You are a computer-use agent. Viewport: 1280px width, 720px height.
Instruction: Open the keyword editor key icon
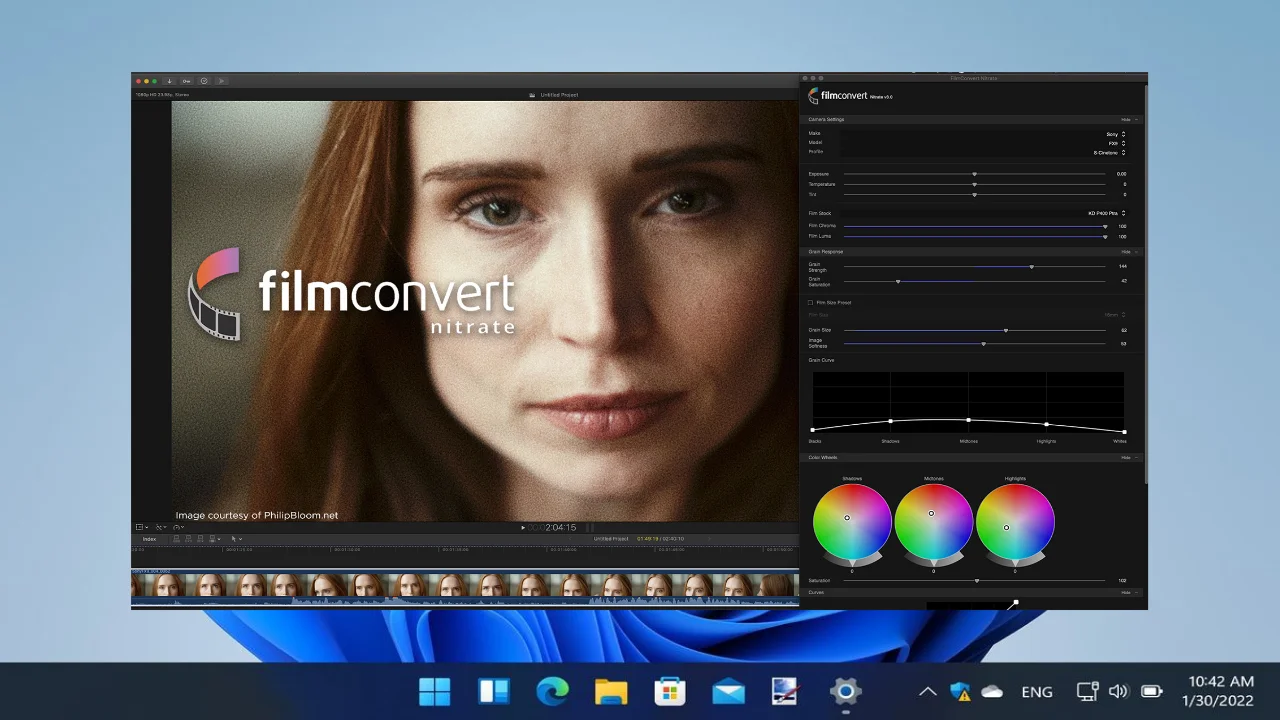[186, 81]
